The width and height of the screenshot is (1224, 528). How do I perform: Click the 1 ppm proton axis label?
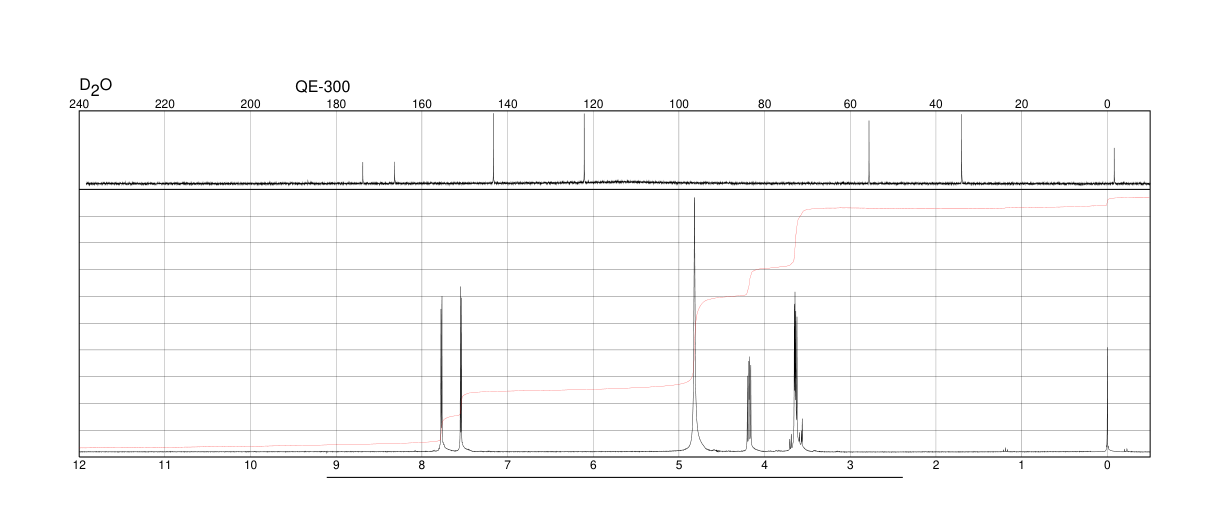coord(1021,466)
